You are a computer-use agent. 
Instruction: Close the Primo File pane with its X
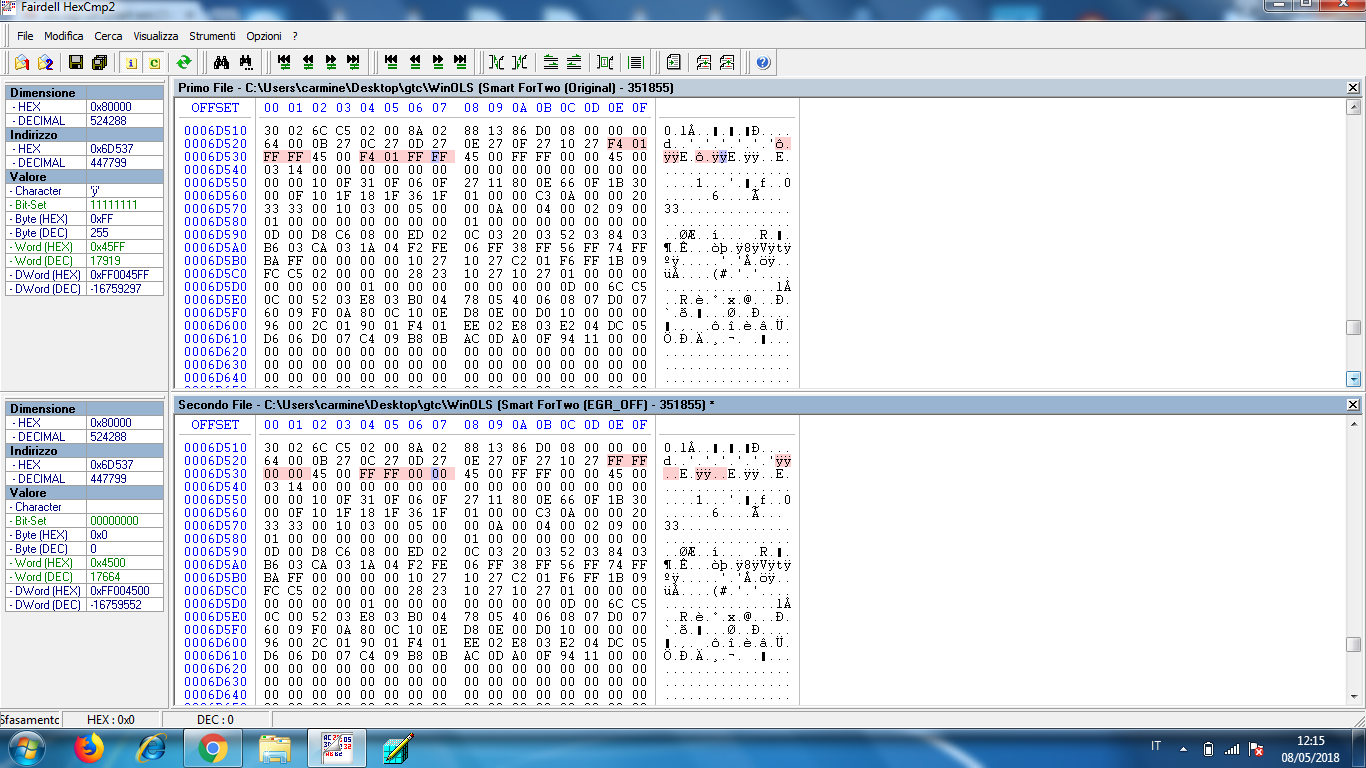(1353, 88)
